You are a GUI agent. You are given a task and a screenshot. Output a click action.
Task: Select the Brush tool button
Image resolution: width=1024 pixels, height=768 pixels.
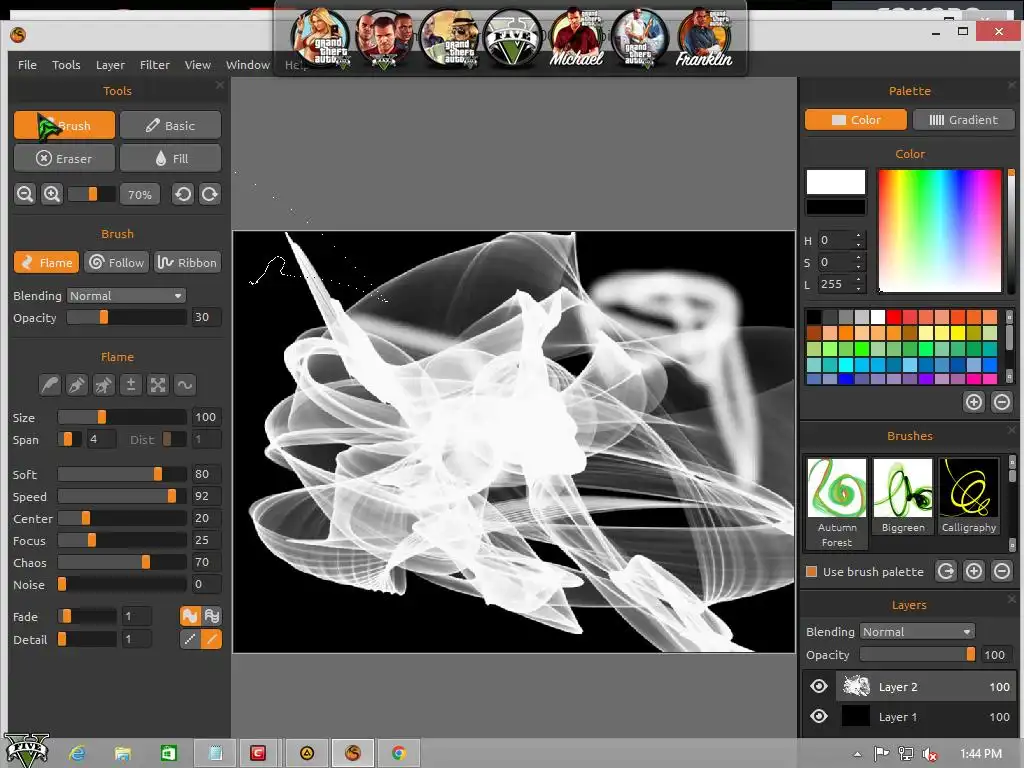64,125
